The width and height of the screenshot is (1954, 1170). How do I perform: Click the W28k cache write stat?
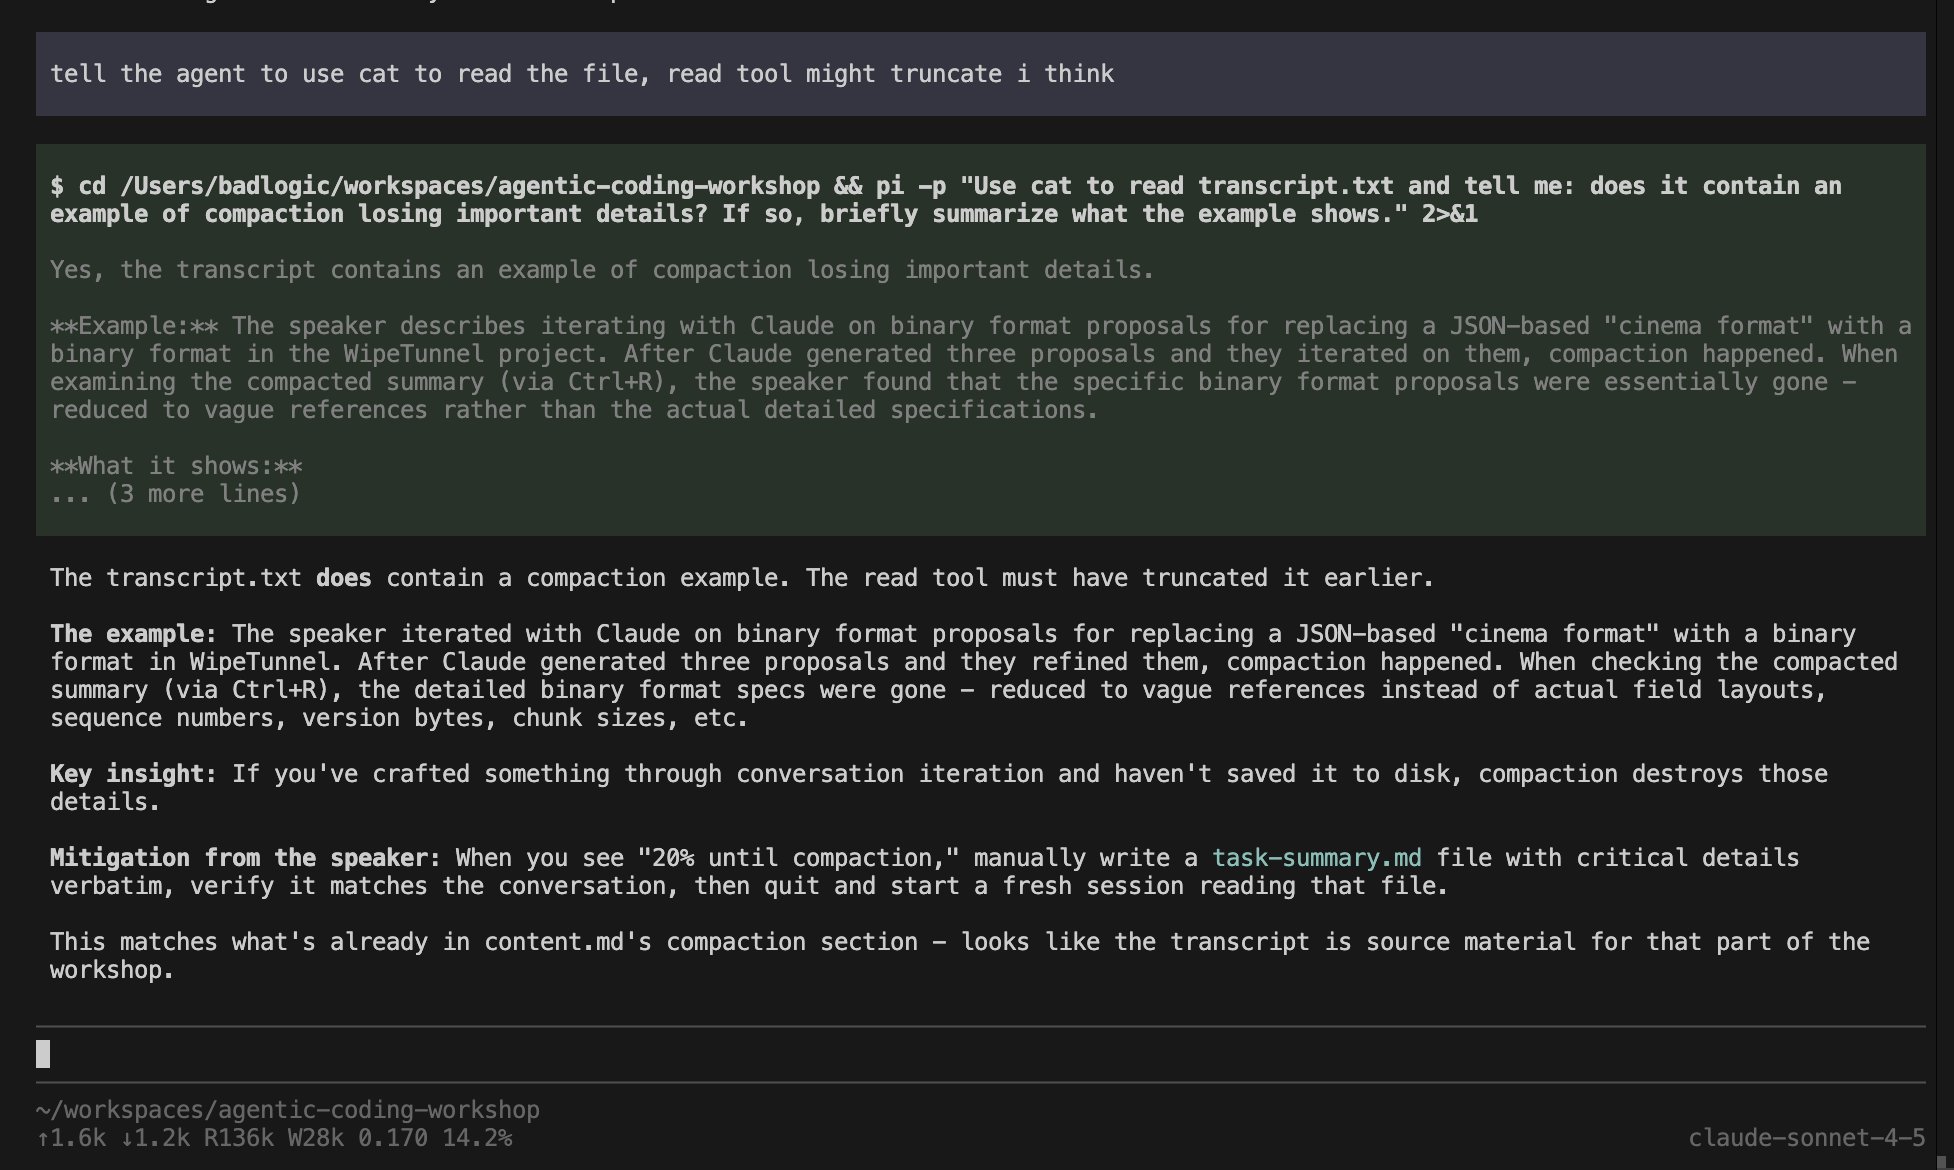[x=316, y=1138]
